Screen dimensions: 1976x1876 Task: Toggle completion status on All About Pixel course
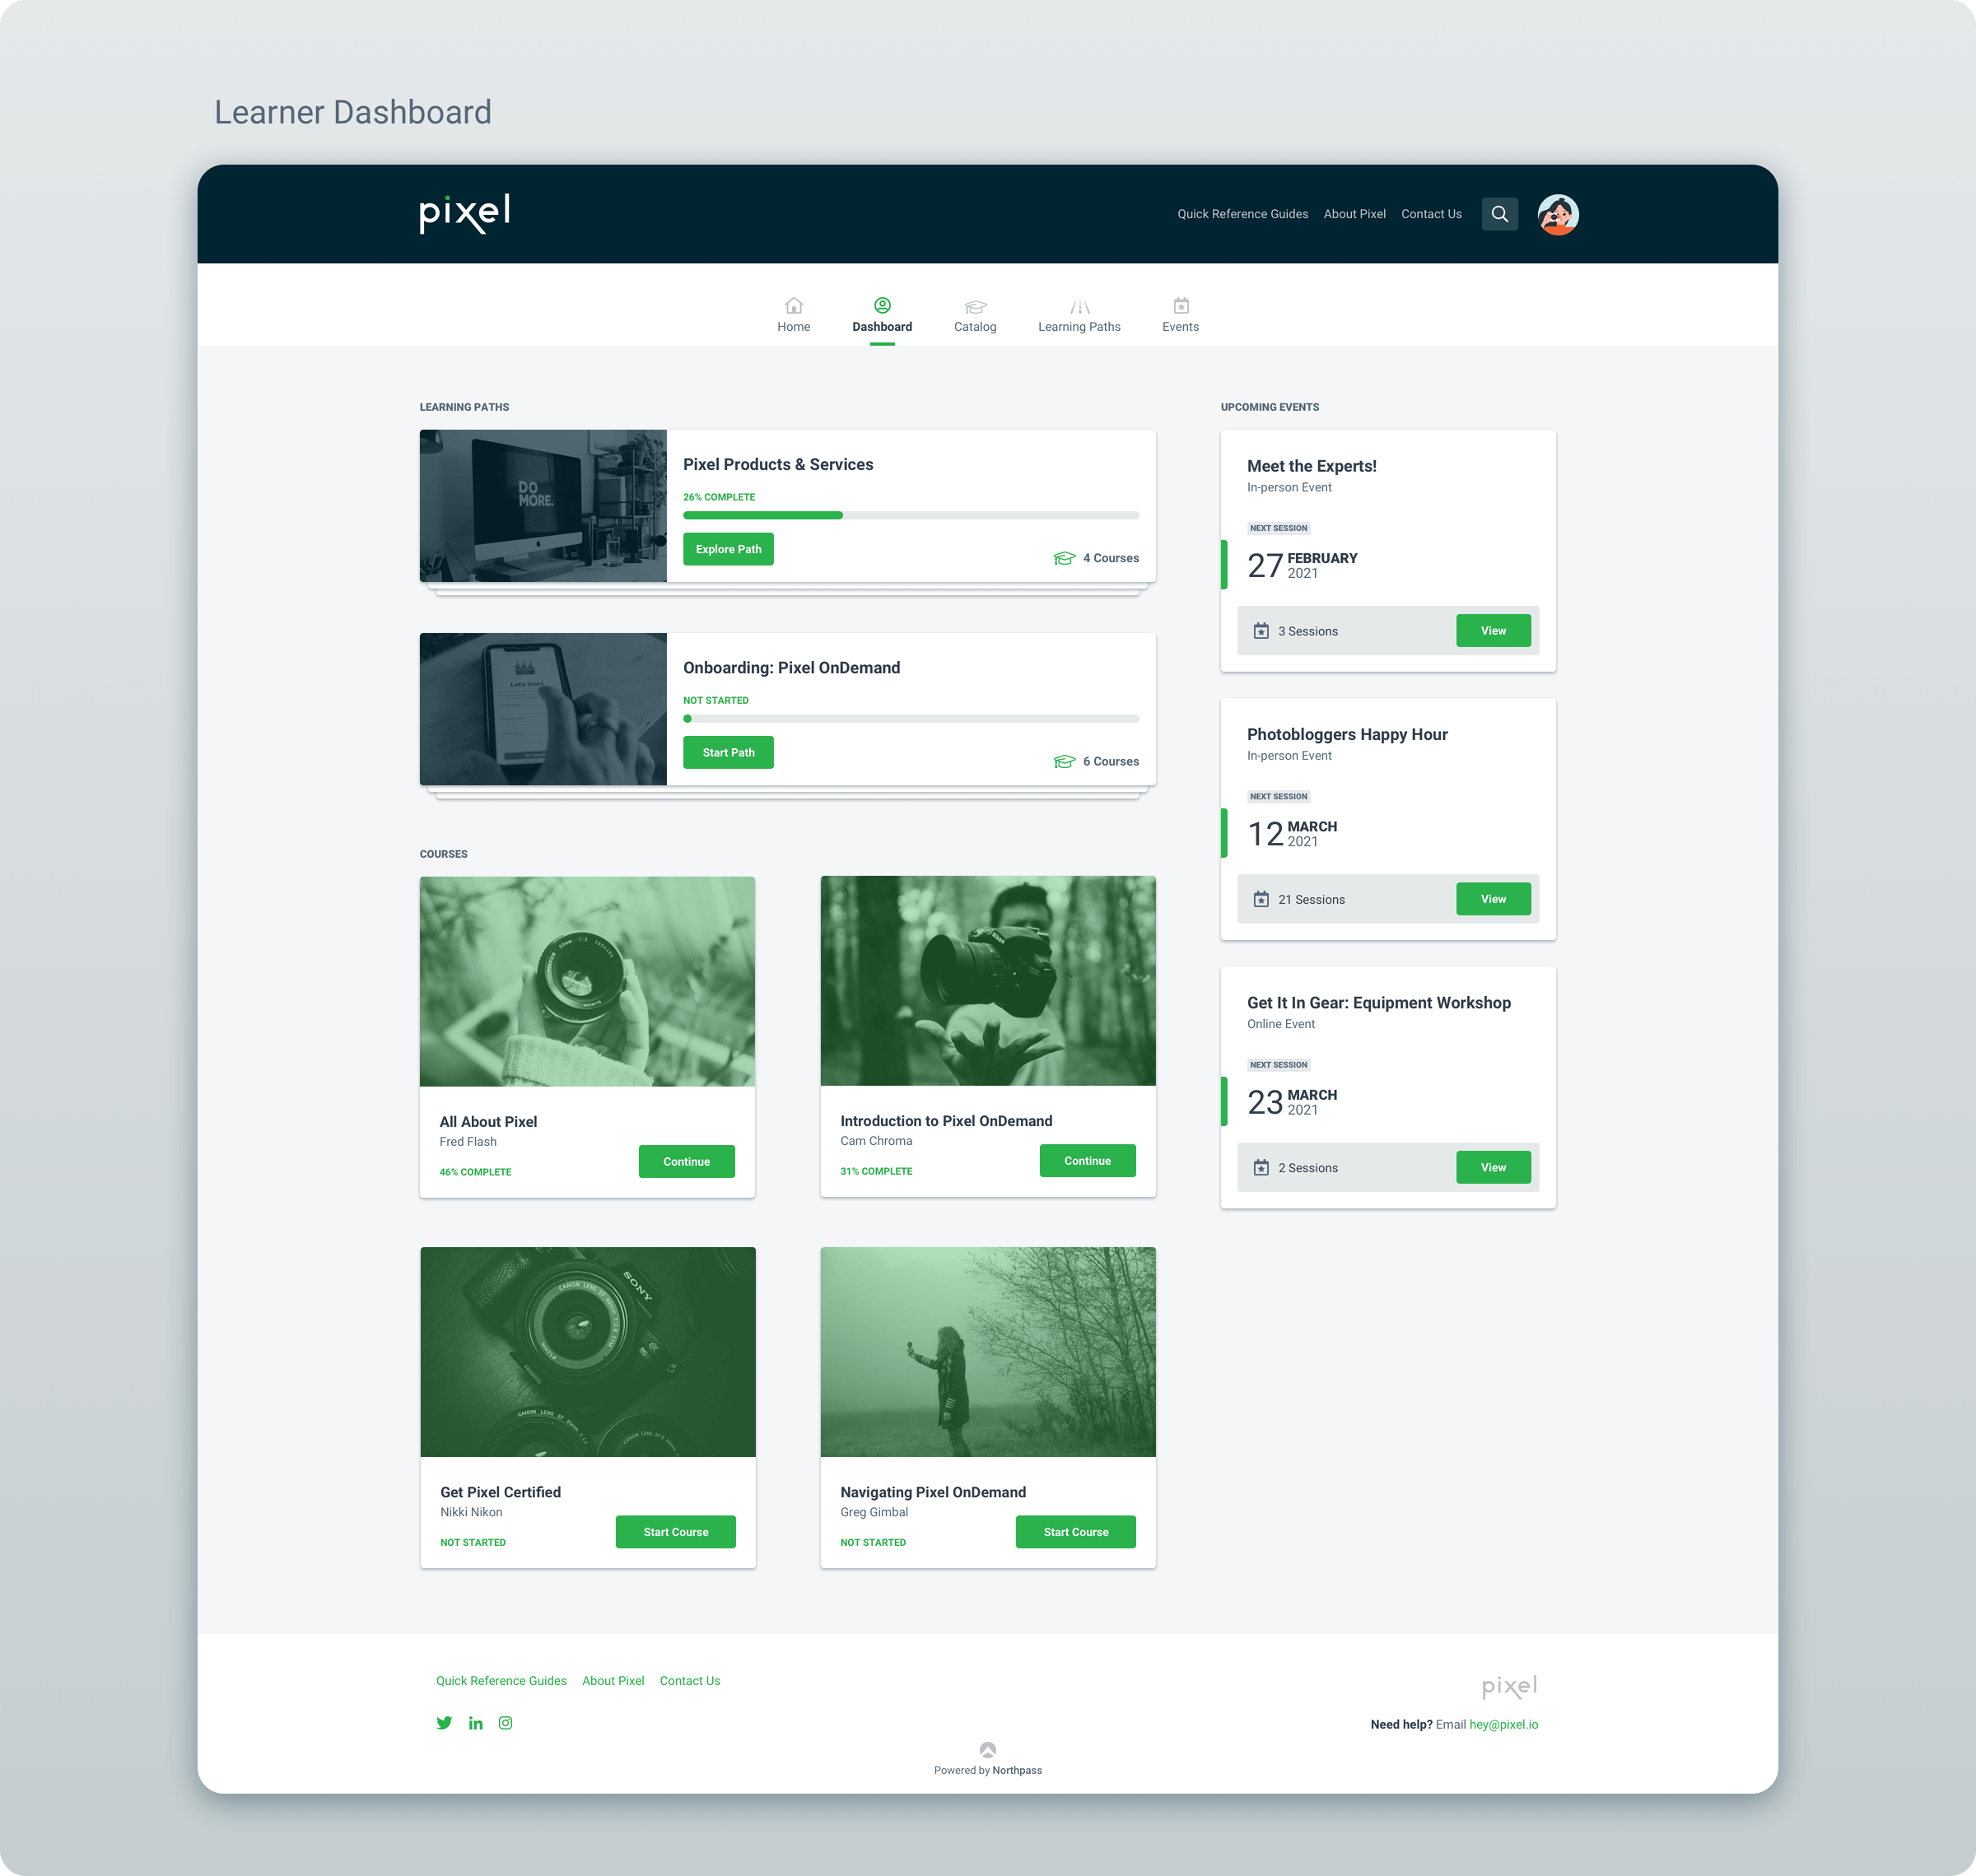click(476, 1172)
